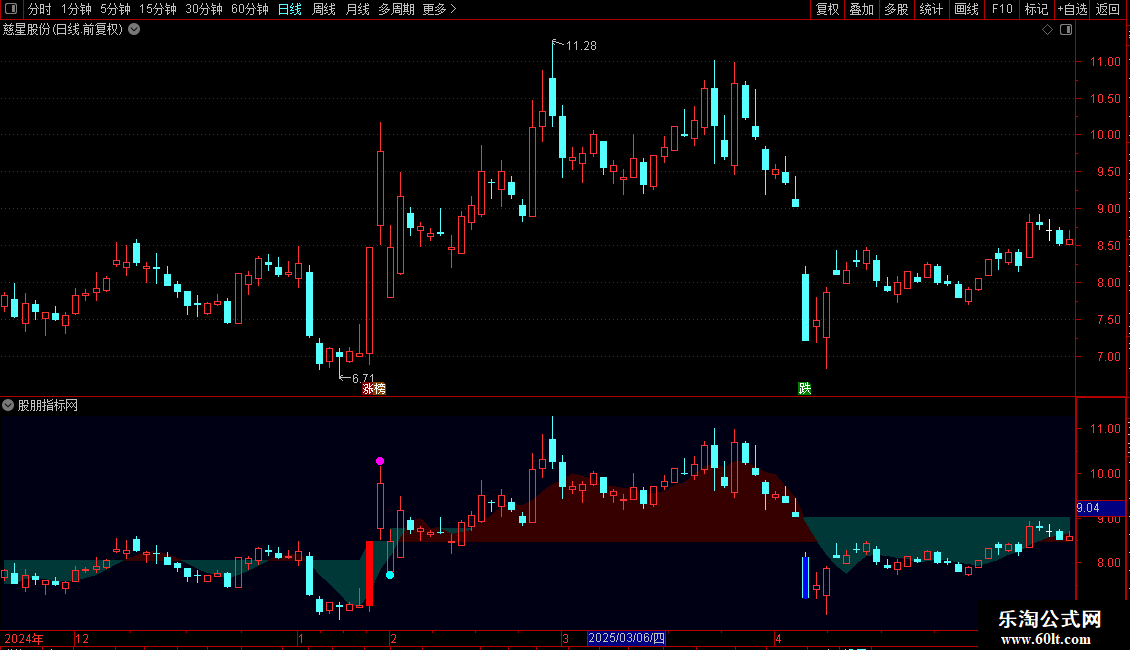The height and width of the screenshot is (650, 1130).
Task: Click month 4 on the time axis
Action: [x=778, y=638]
